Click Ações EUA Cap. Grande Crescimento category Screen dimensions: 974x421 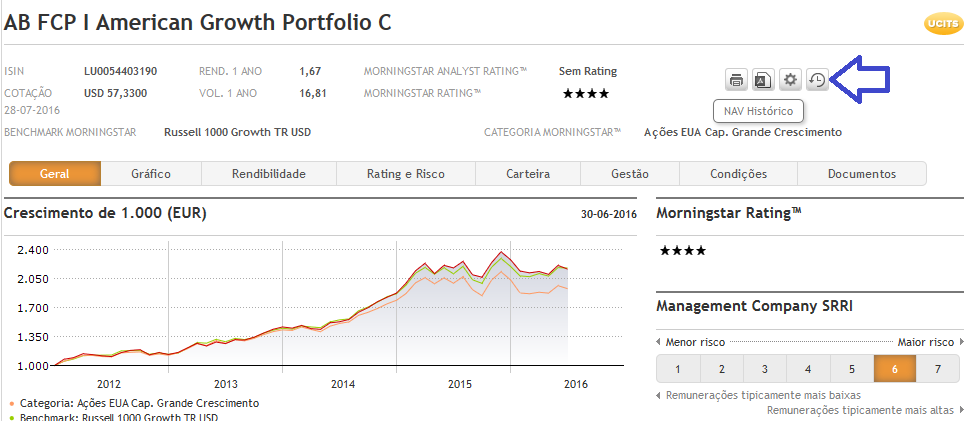click(x=741, y=132)
